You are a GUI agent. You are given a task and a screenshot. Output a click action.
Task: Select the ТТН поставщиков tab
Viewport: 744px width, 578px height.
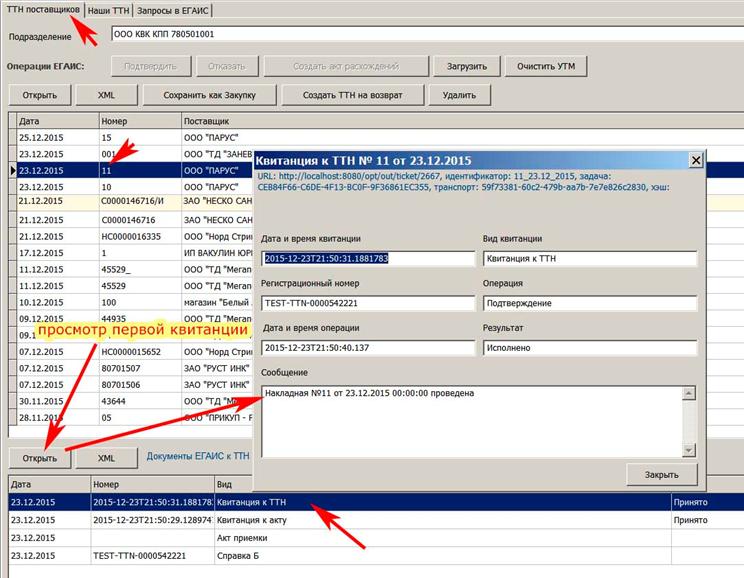pos(43,9)
